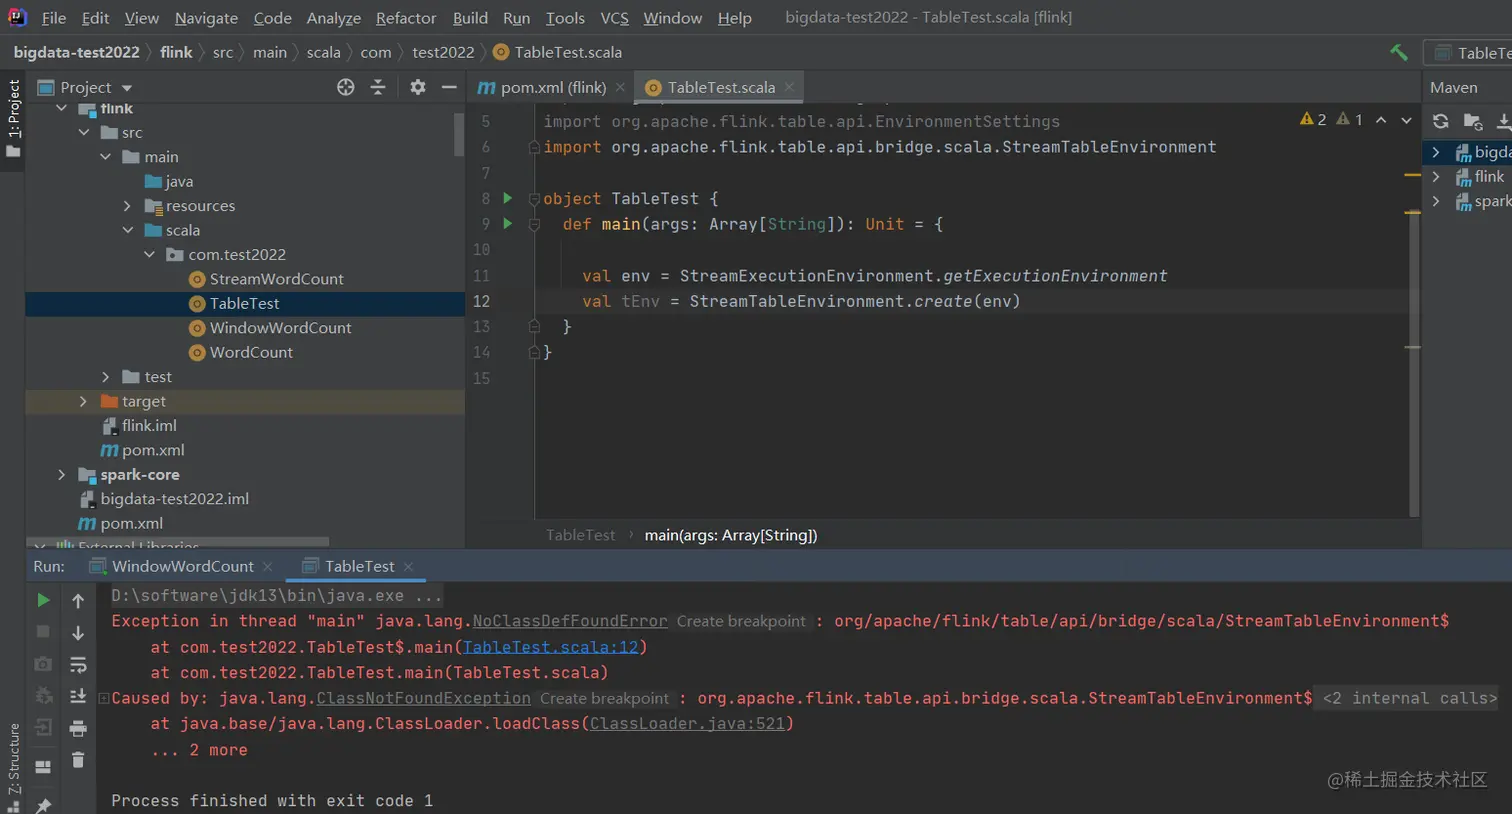Build project with green hammer icon

[x=1398, y=52]
